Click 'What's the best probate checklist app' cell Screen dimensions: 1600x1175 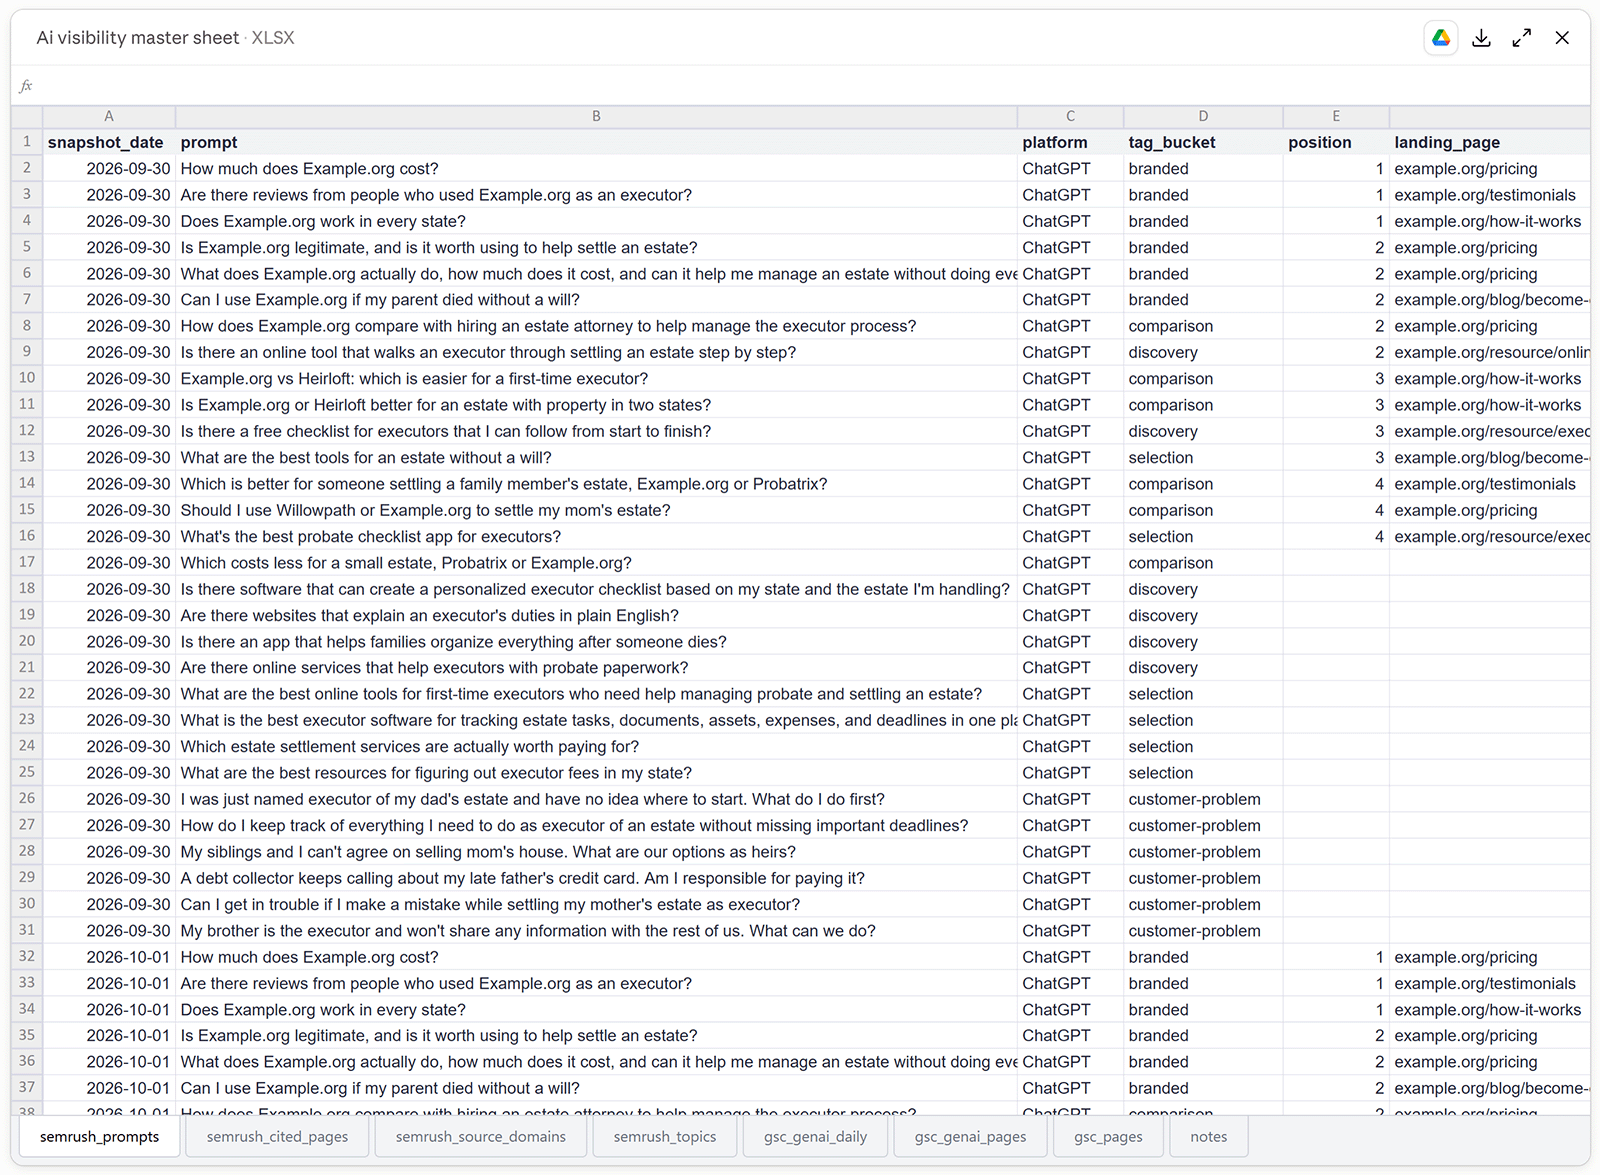click(x=596, y=536)
